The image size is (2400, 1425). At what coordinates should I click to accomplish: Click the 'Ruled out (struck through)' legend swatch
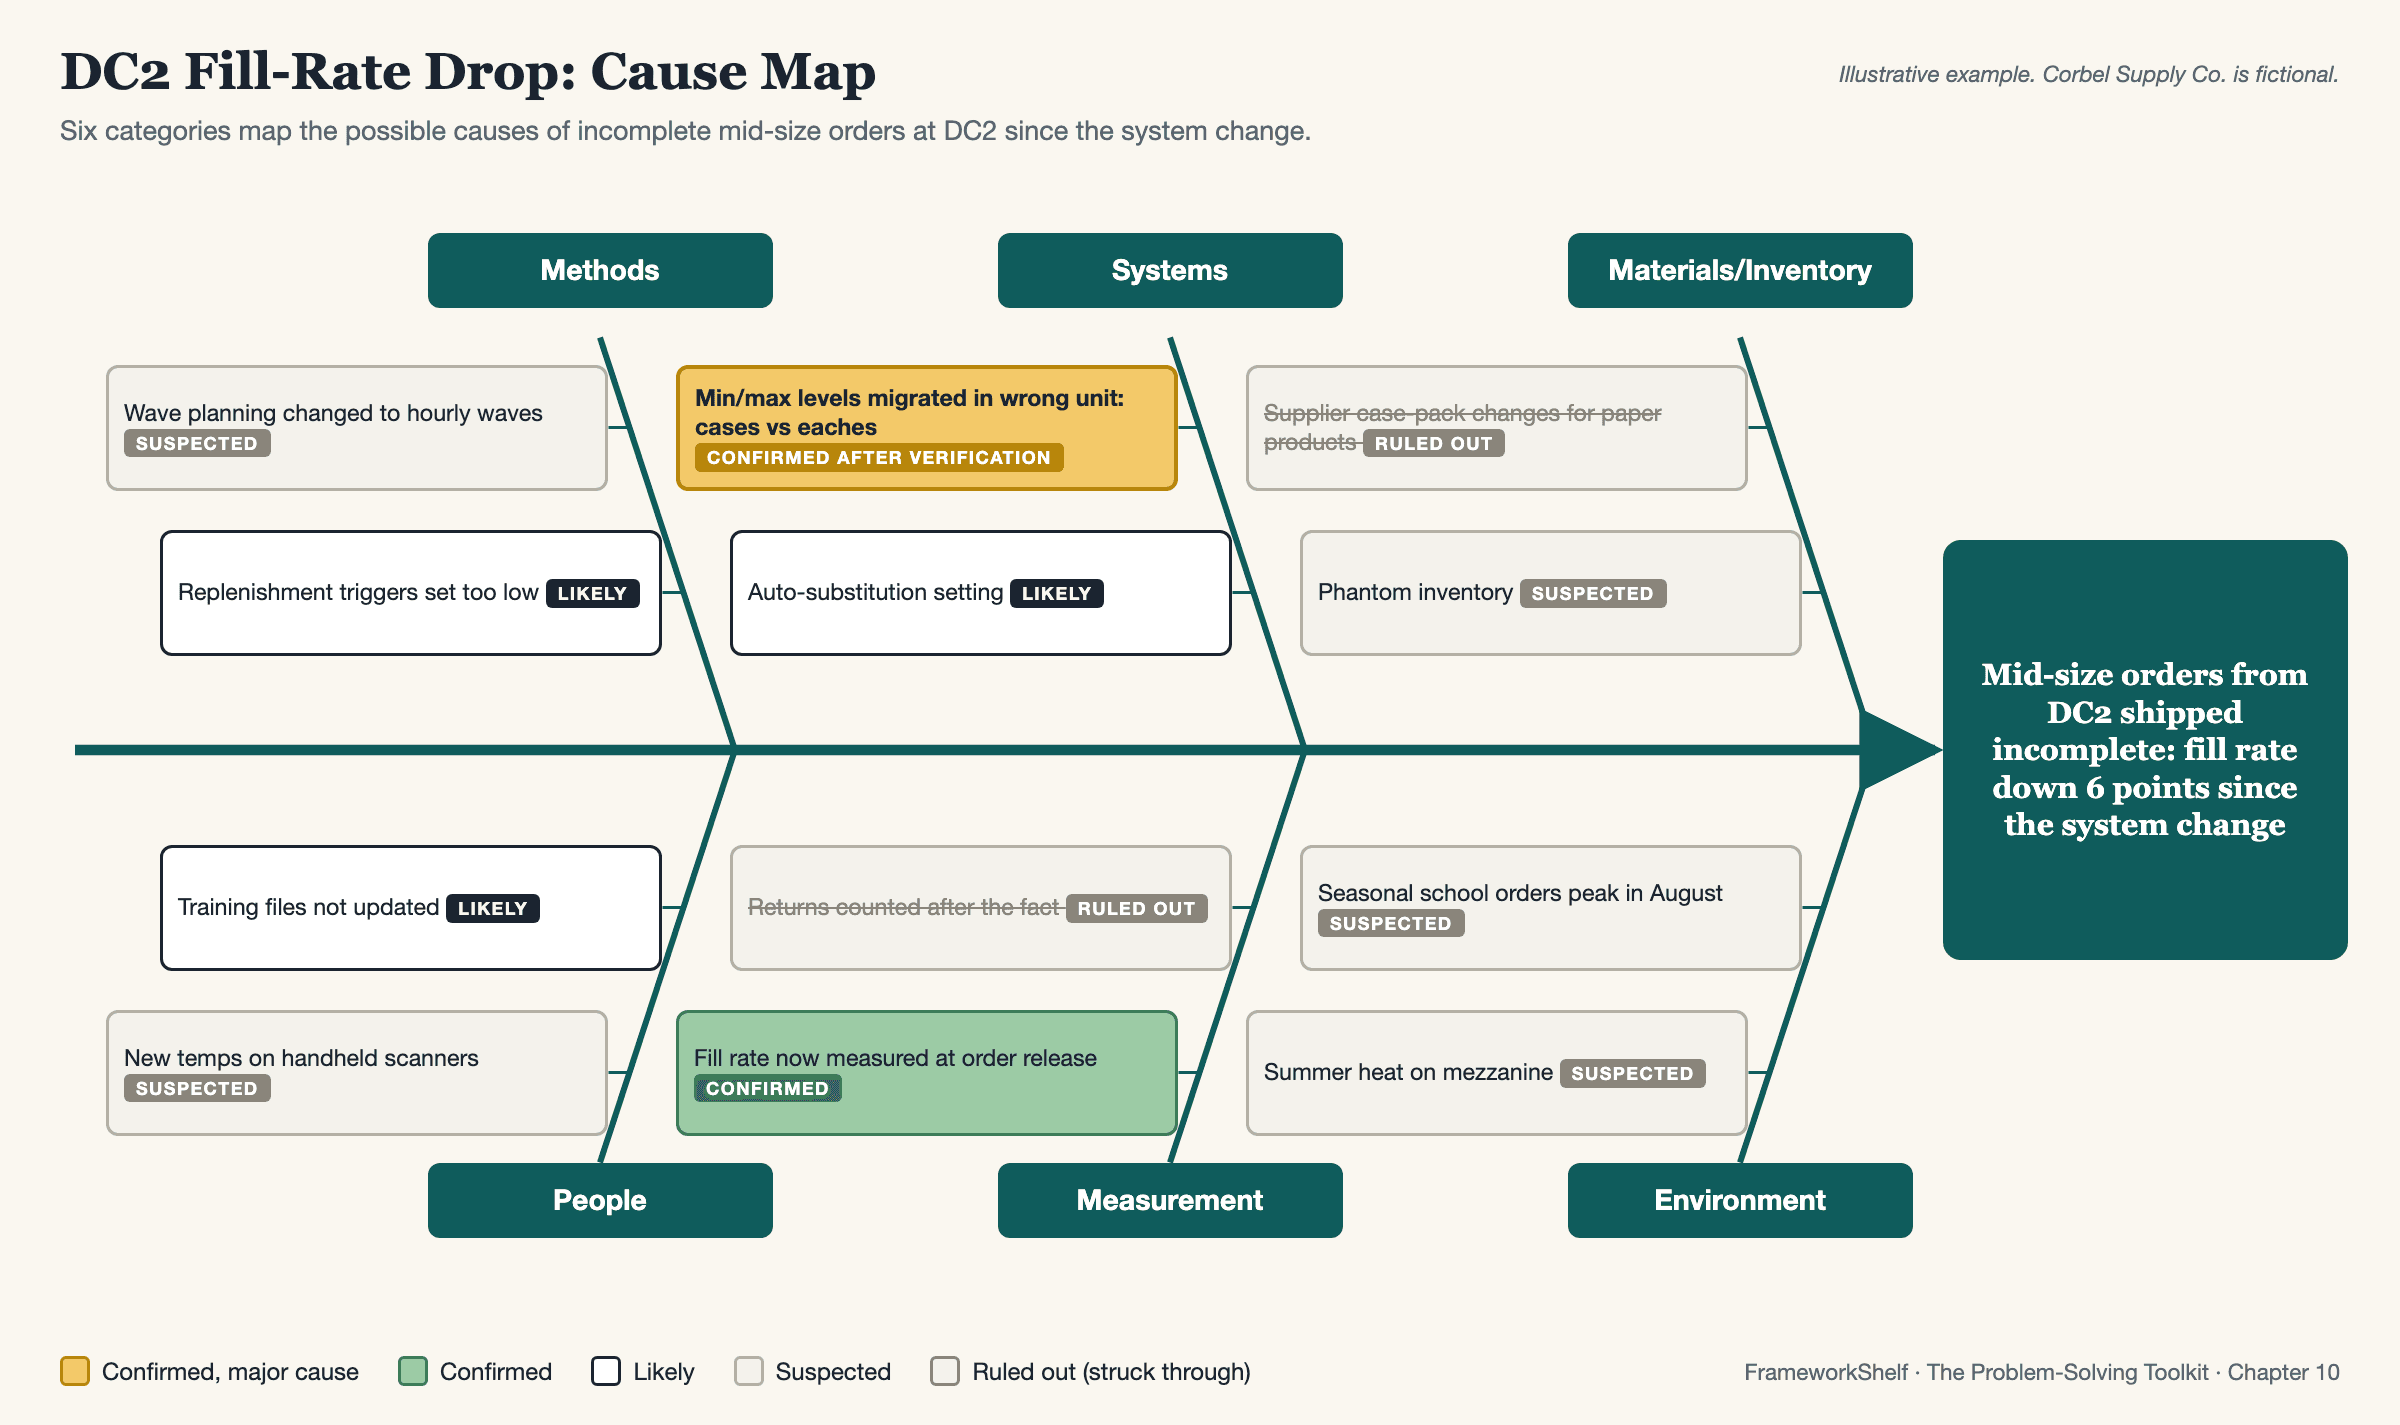945,1371
